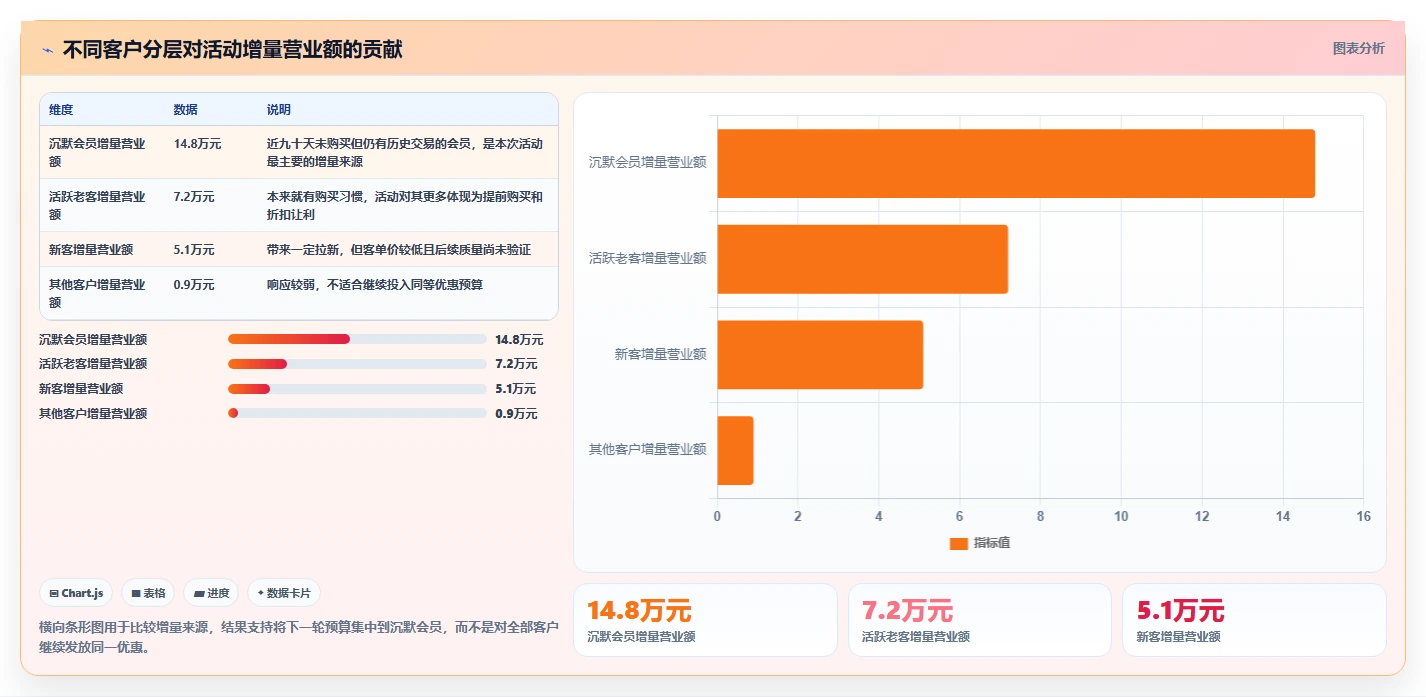
Task: Click the 维度 column header
Action: pyautogui.click(x=61, y=110)
